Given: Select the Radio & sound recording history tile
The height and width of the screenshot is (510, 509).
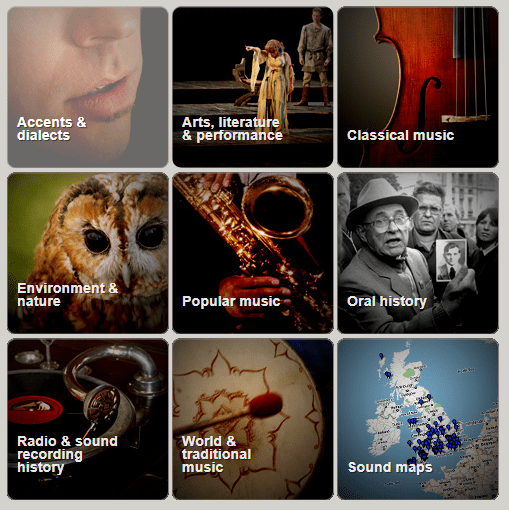Looking at the screenshot, I should pyautogui.click(x=88, y=419).
